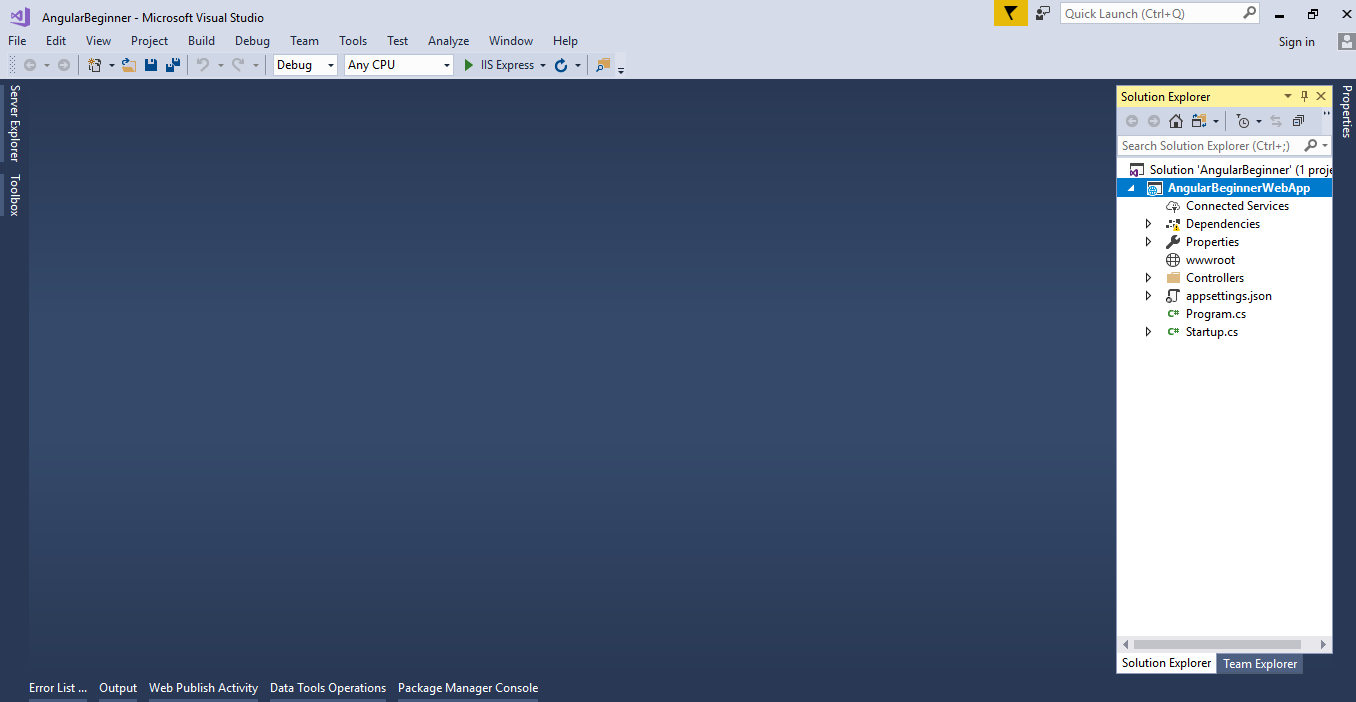Expand the Controllers folder node
Image resolution: width=1356 pixels, height=702 pixels.
click(1148, 278)
